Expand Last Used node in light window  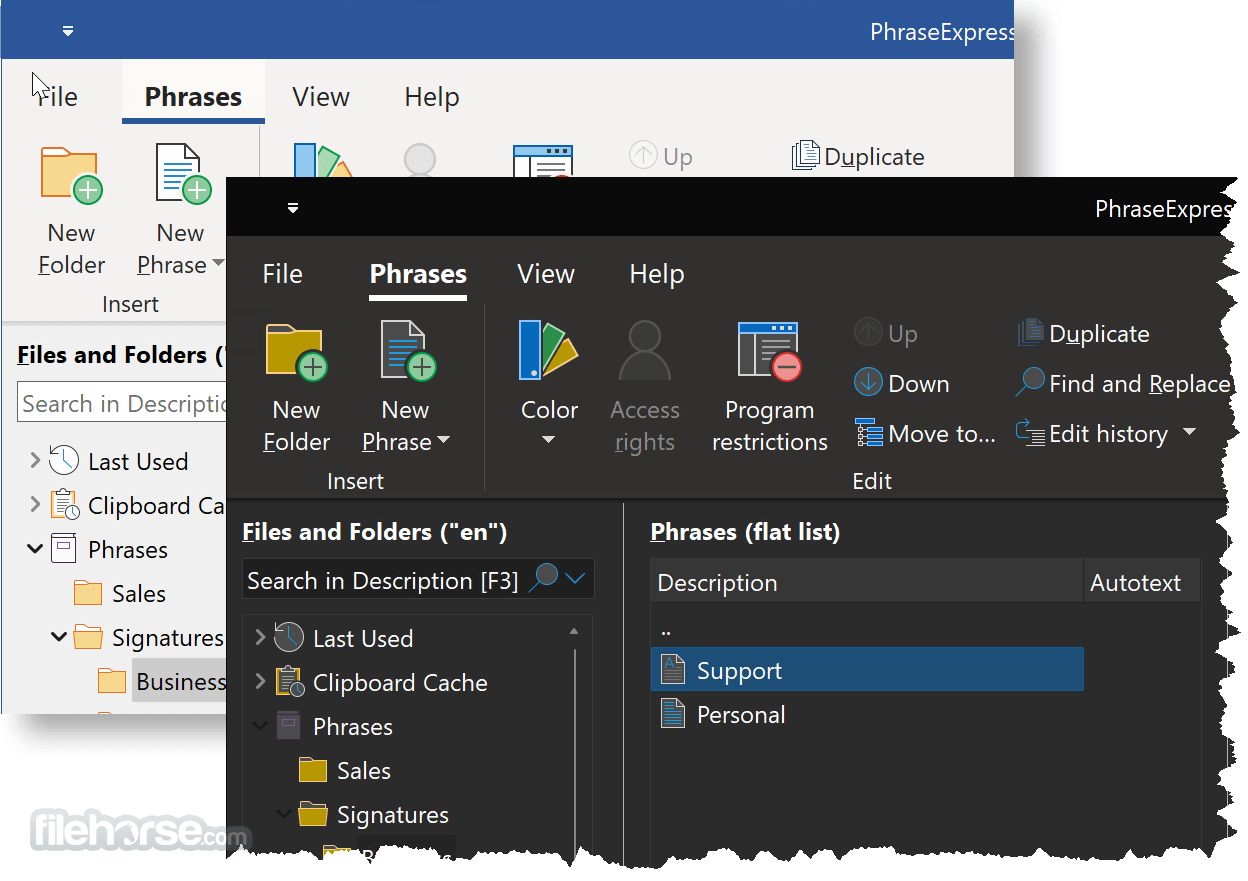(35, 460)
